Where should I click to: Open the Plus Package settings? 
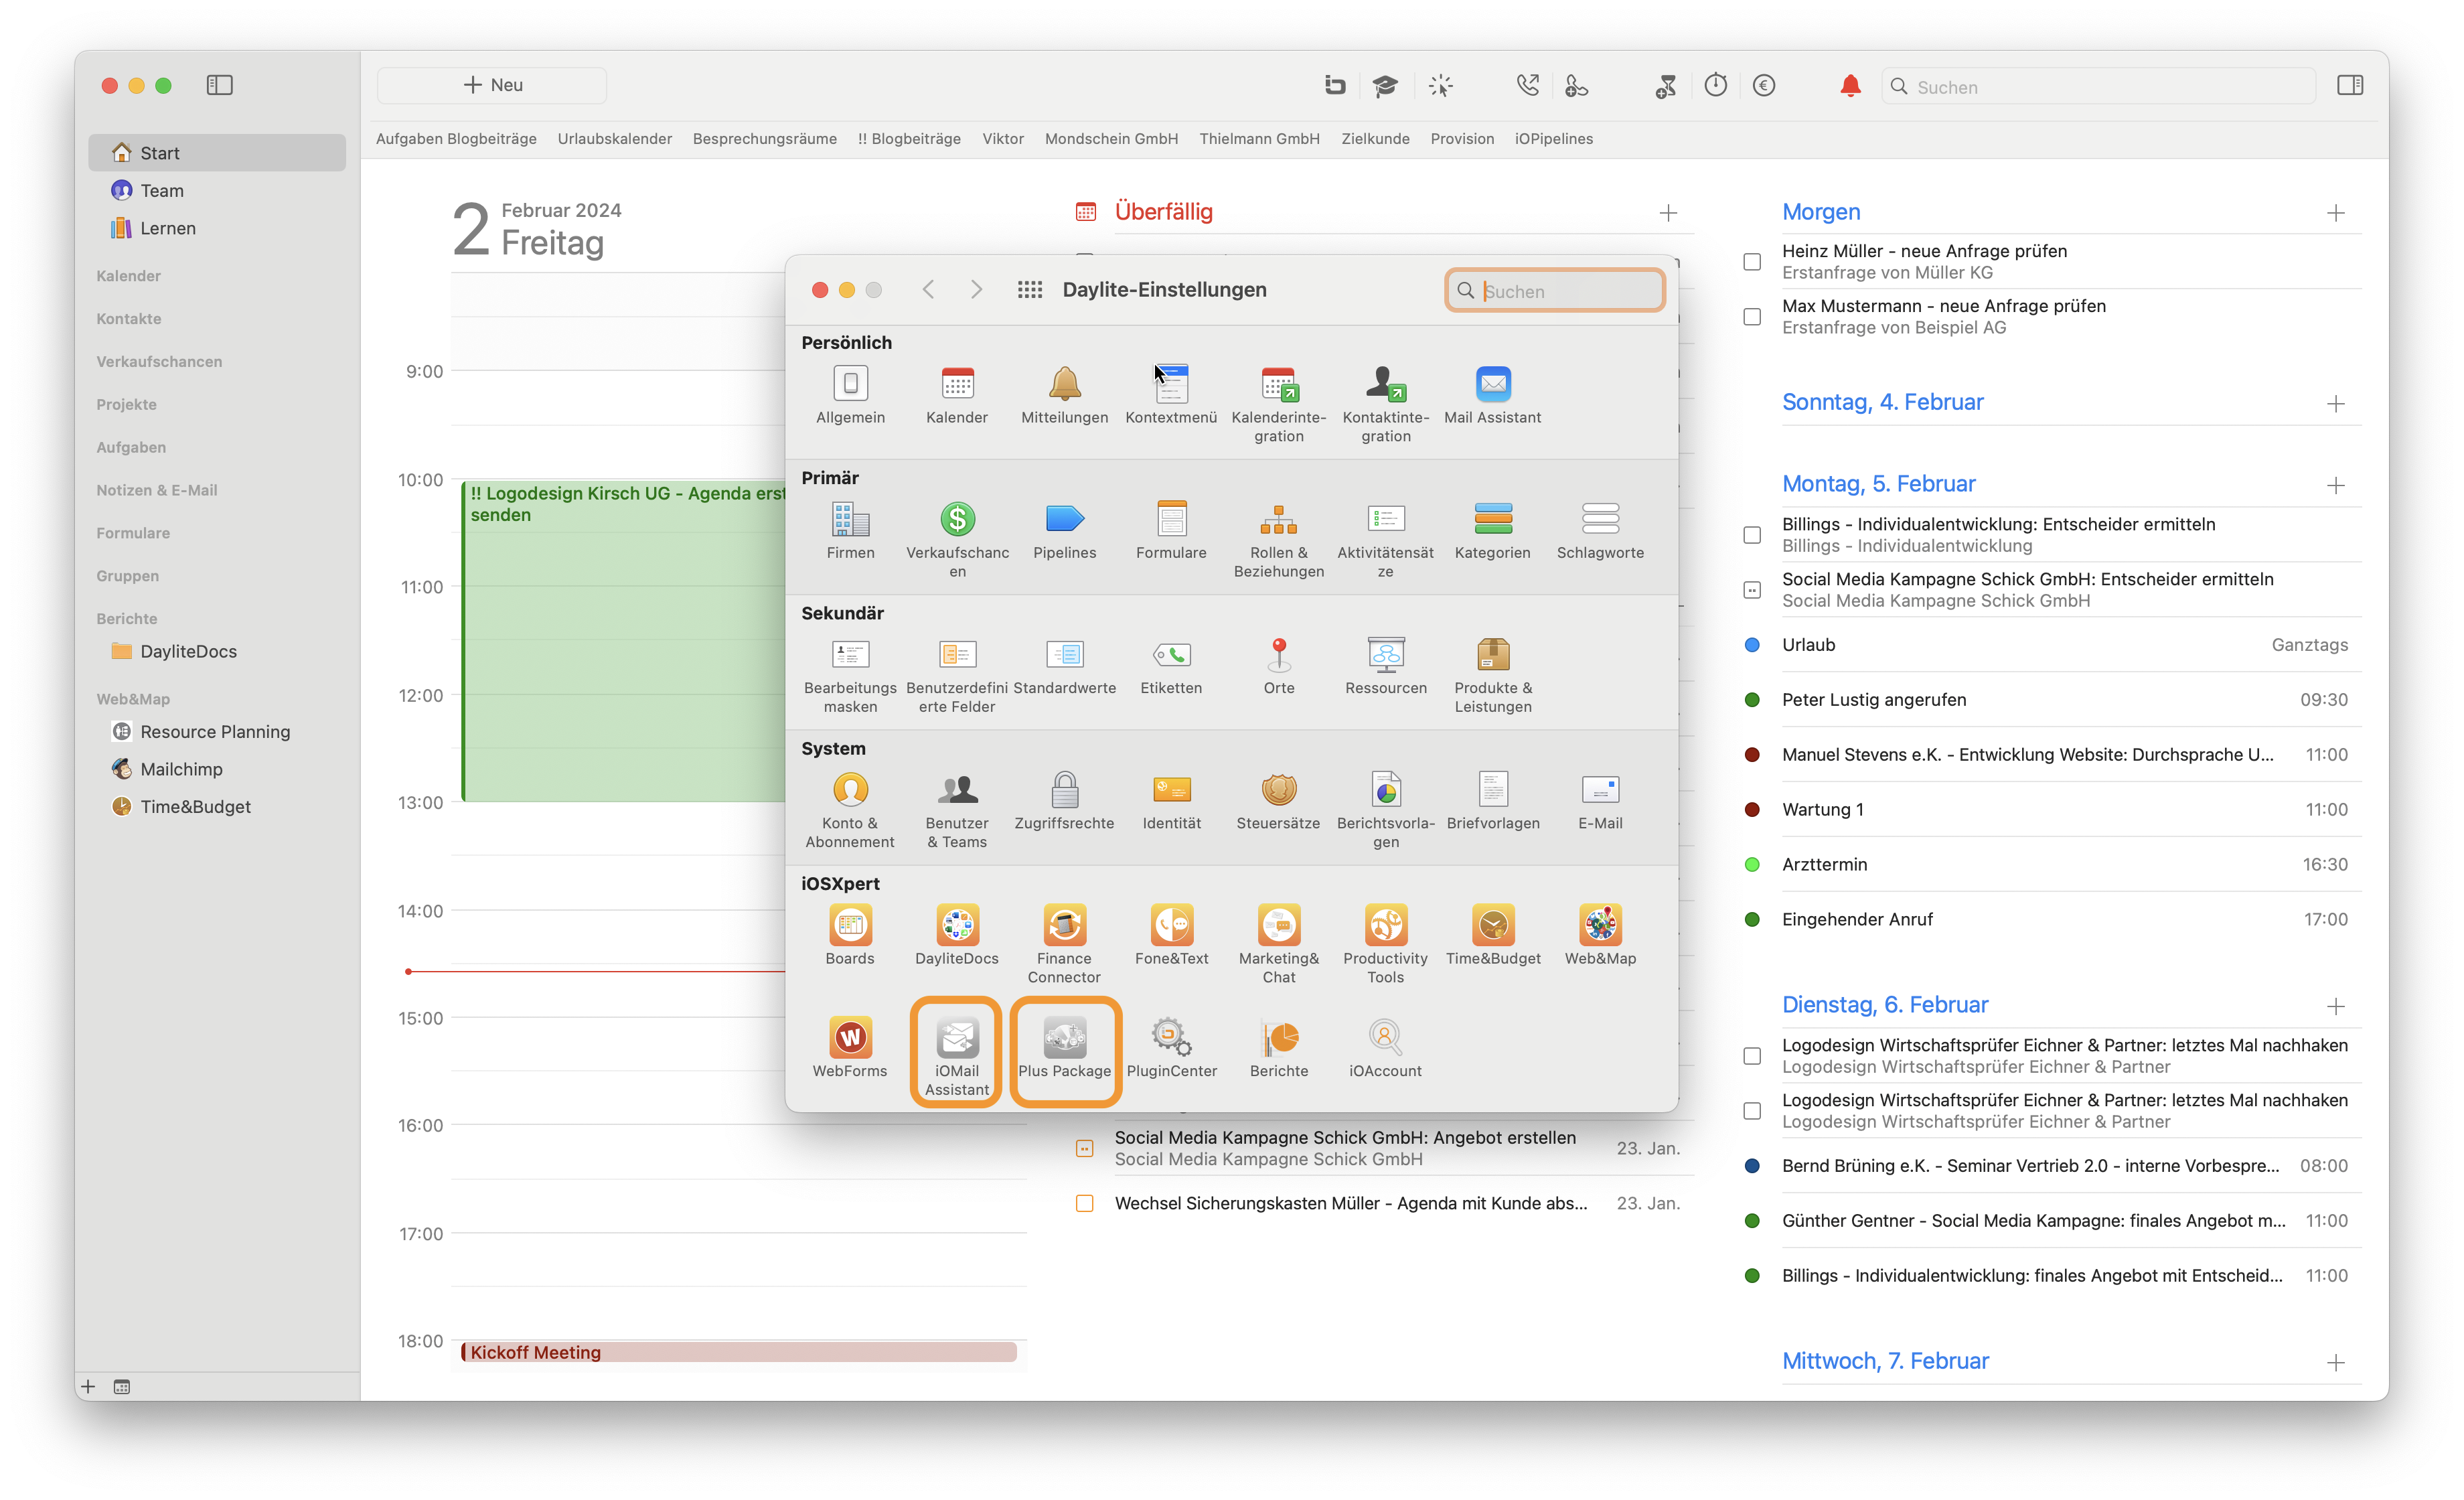1064,1048
